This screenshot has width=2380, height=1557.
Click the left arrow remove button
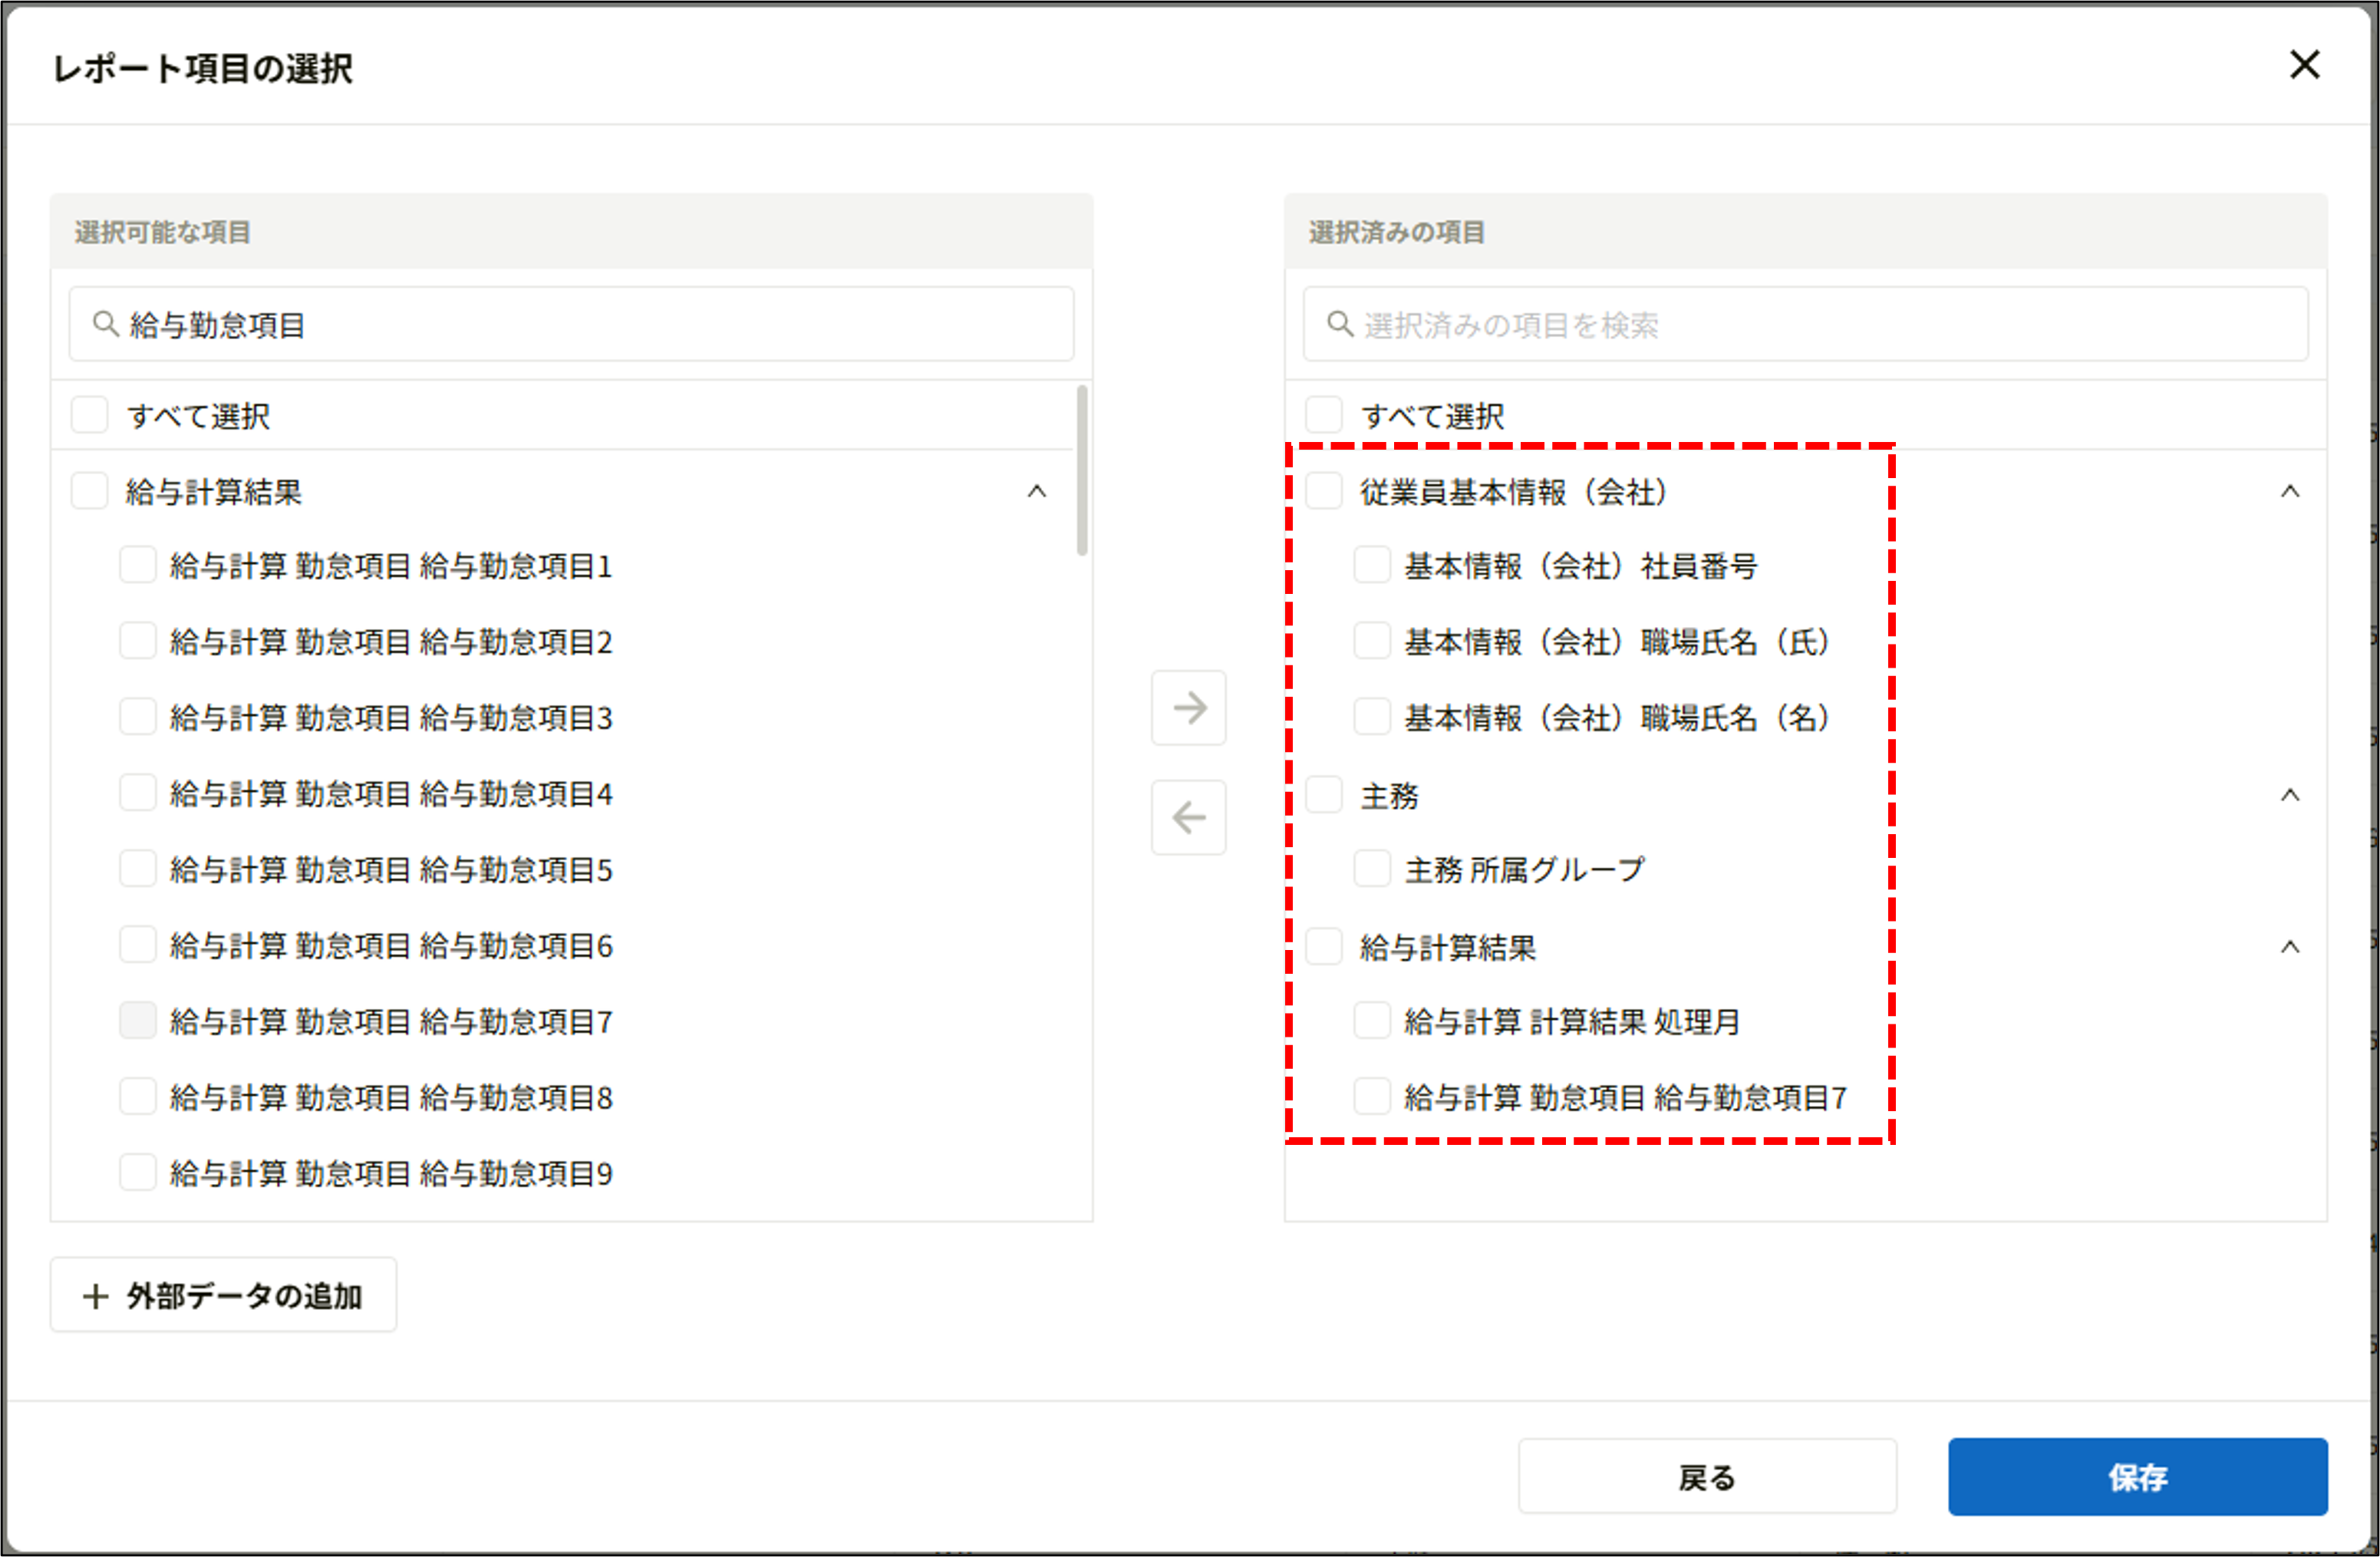(1188, 817)
